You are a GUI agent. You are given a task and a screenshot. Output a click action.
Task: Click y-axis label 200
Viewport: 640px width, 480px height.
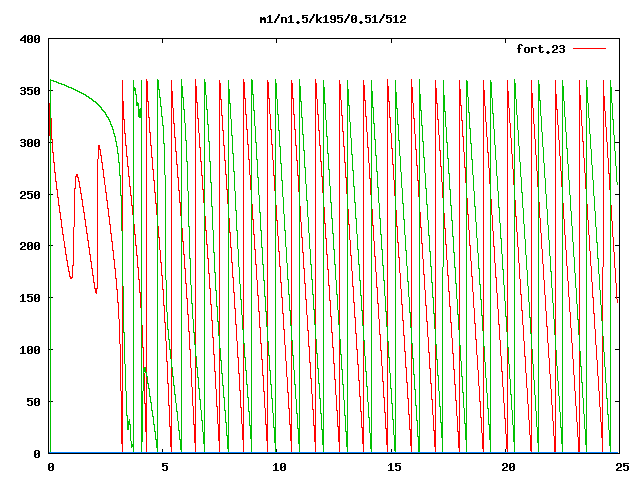30,246
